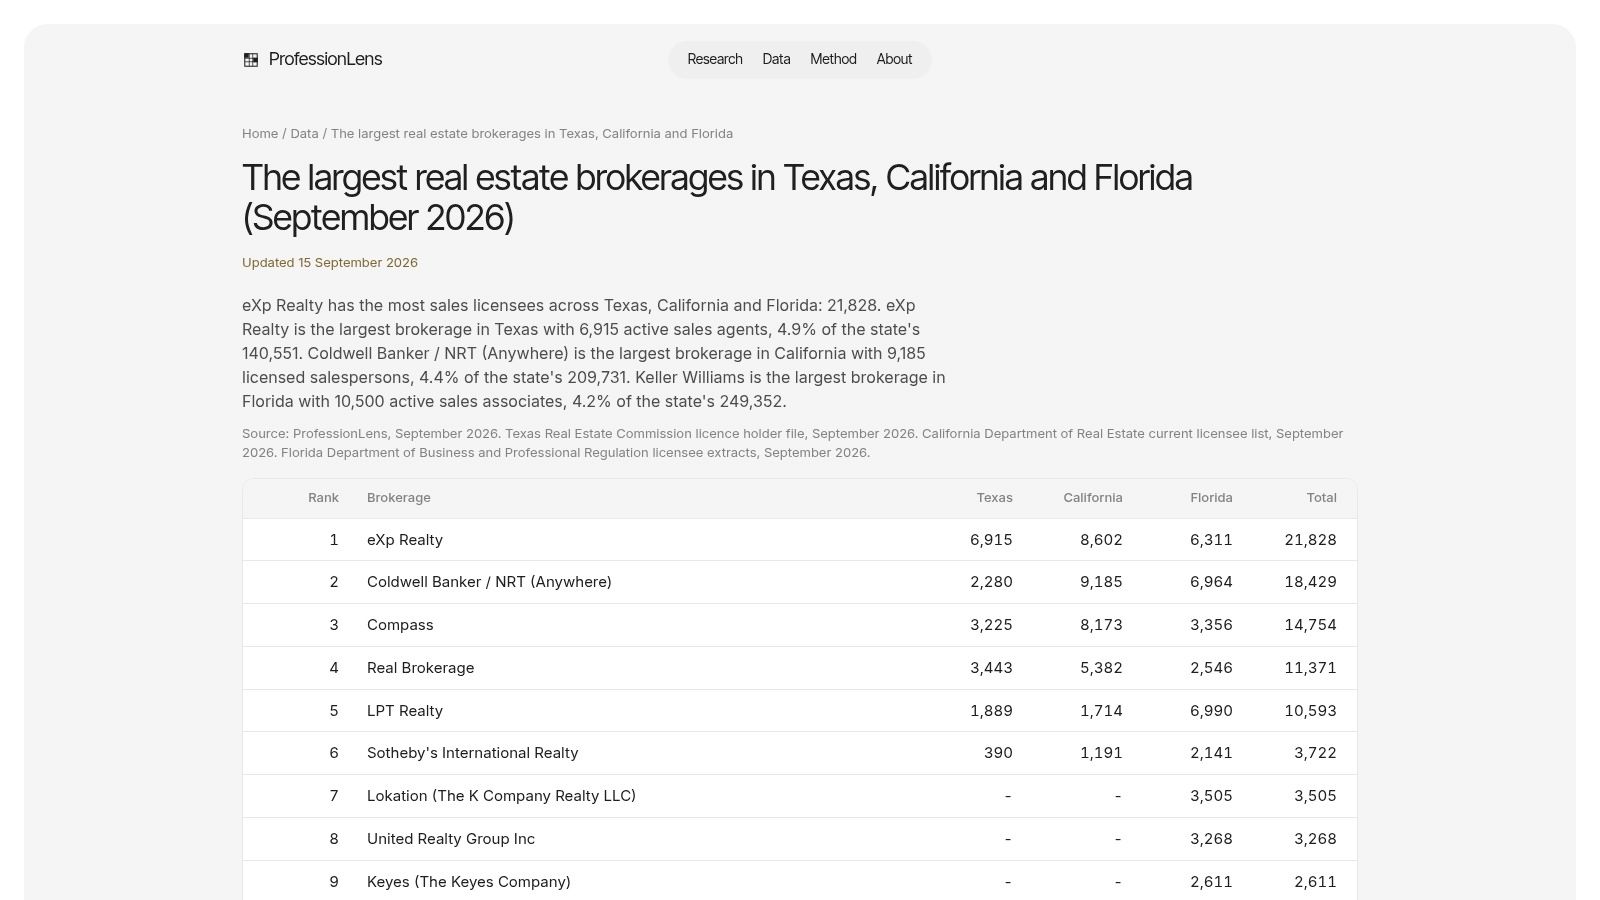Click Keyes (The Keyes Company) row
This screenshot has width=1600, height=900.
(x=800, y=881)
